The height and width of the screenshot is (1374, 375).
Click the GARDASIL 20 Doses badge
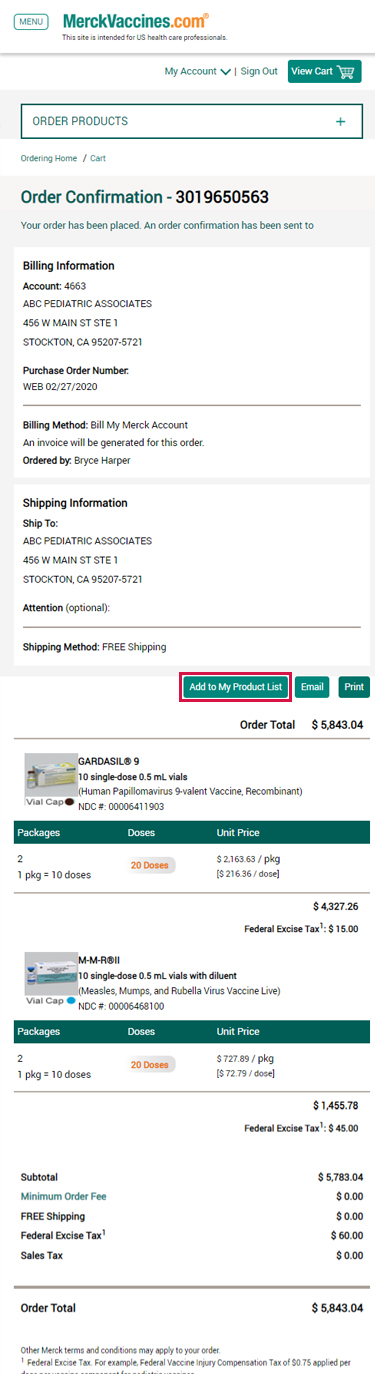[151, 837]
